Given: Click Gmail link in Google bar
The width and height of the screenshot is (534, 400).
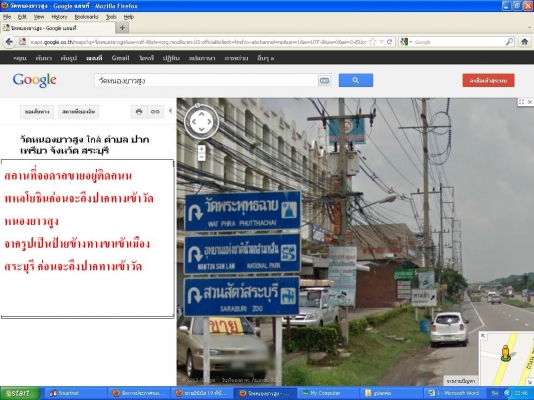Looking at the screenshot, I should 121,58.
